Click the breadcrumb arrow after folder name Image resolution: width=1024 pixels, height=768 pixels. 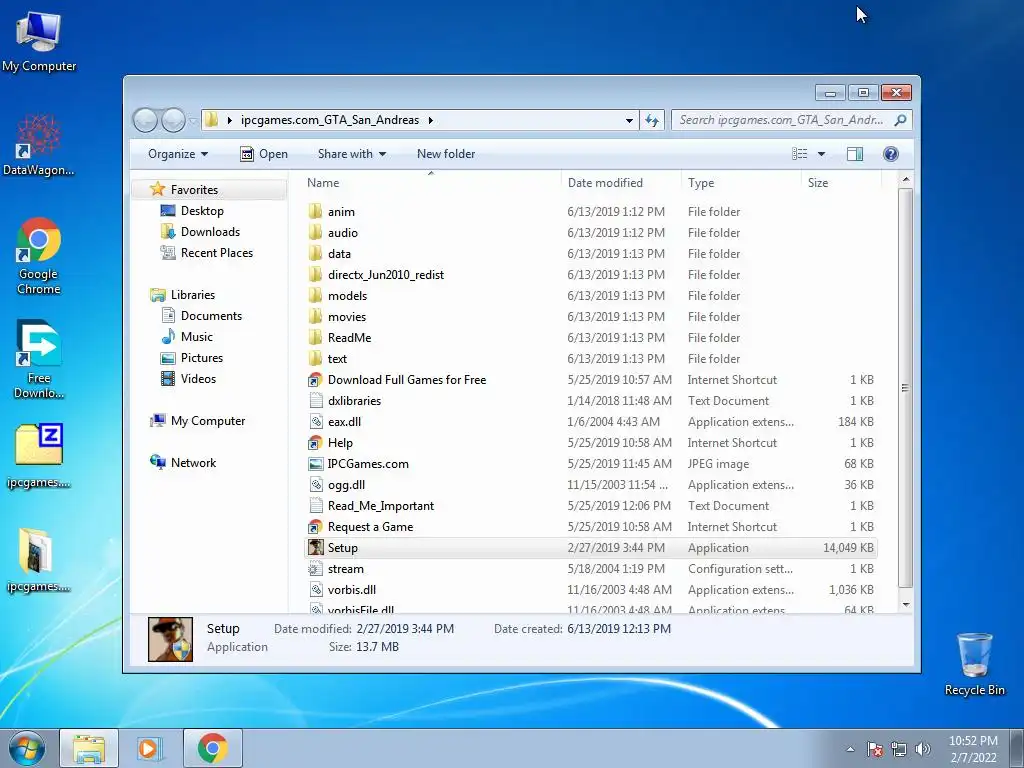pyautogui.click(x=430, y=120)
